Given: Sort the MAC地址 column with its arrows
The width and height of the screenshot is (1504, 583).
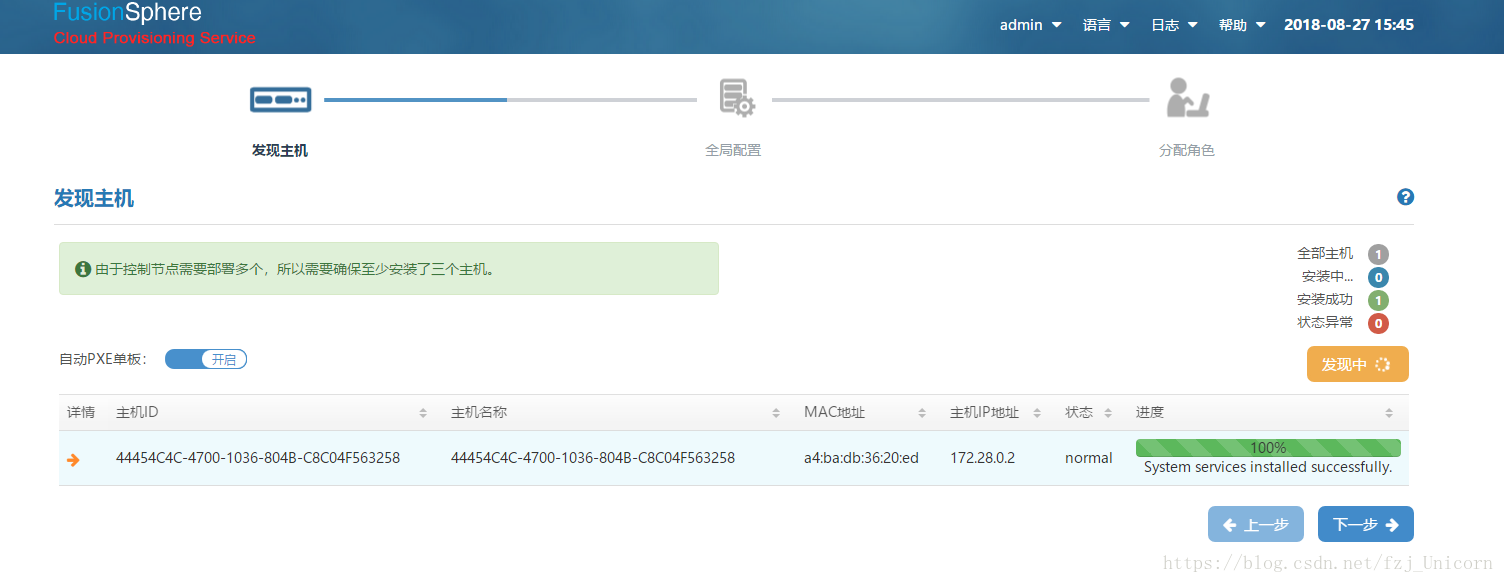Looking at the screenshot, I should (922, 411).
